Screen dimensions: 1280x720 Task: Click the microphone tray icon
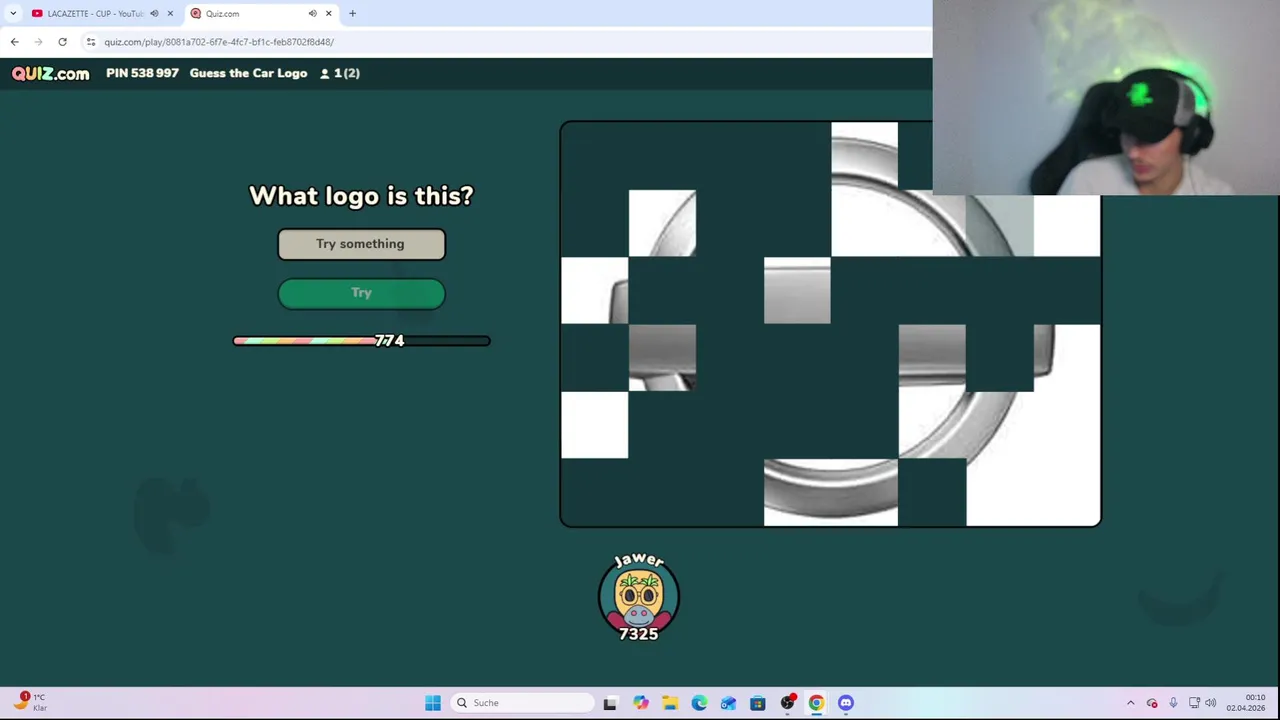pos(1173,703)
